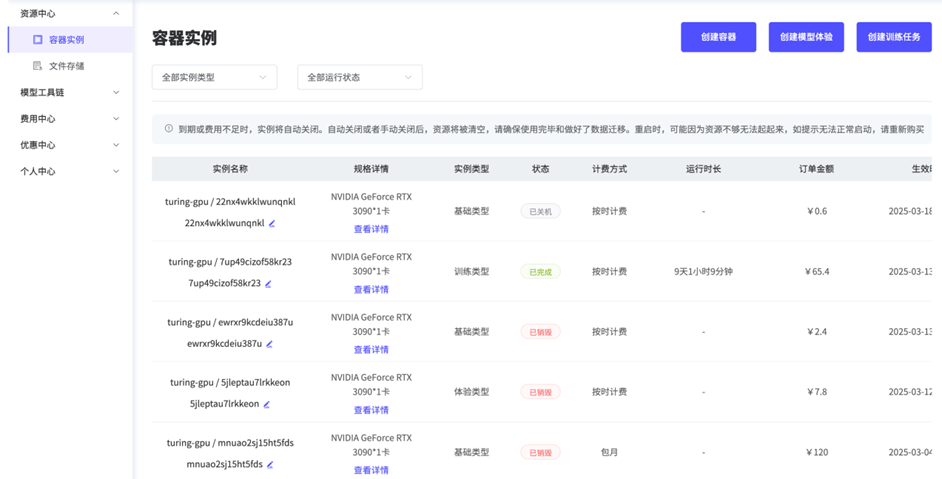Open 查看详情 for 7up49cizof58kr23 instance

coord(371,289)
